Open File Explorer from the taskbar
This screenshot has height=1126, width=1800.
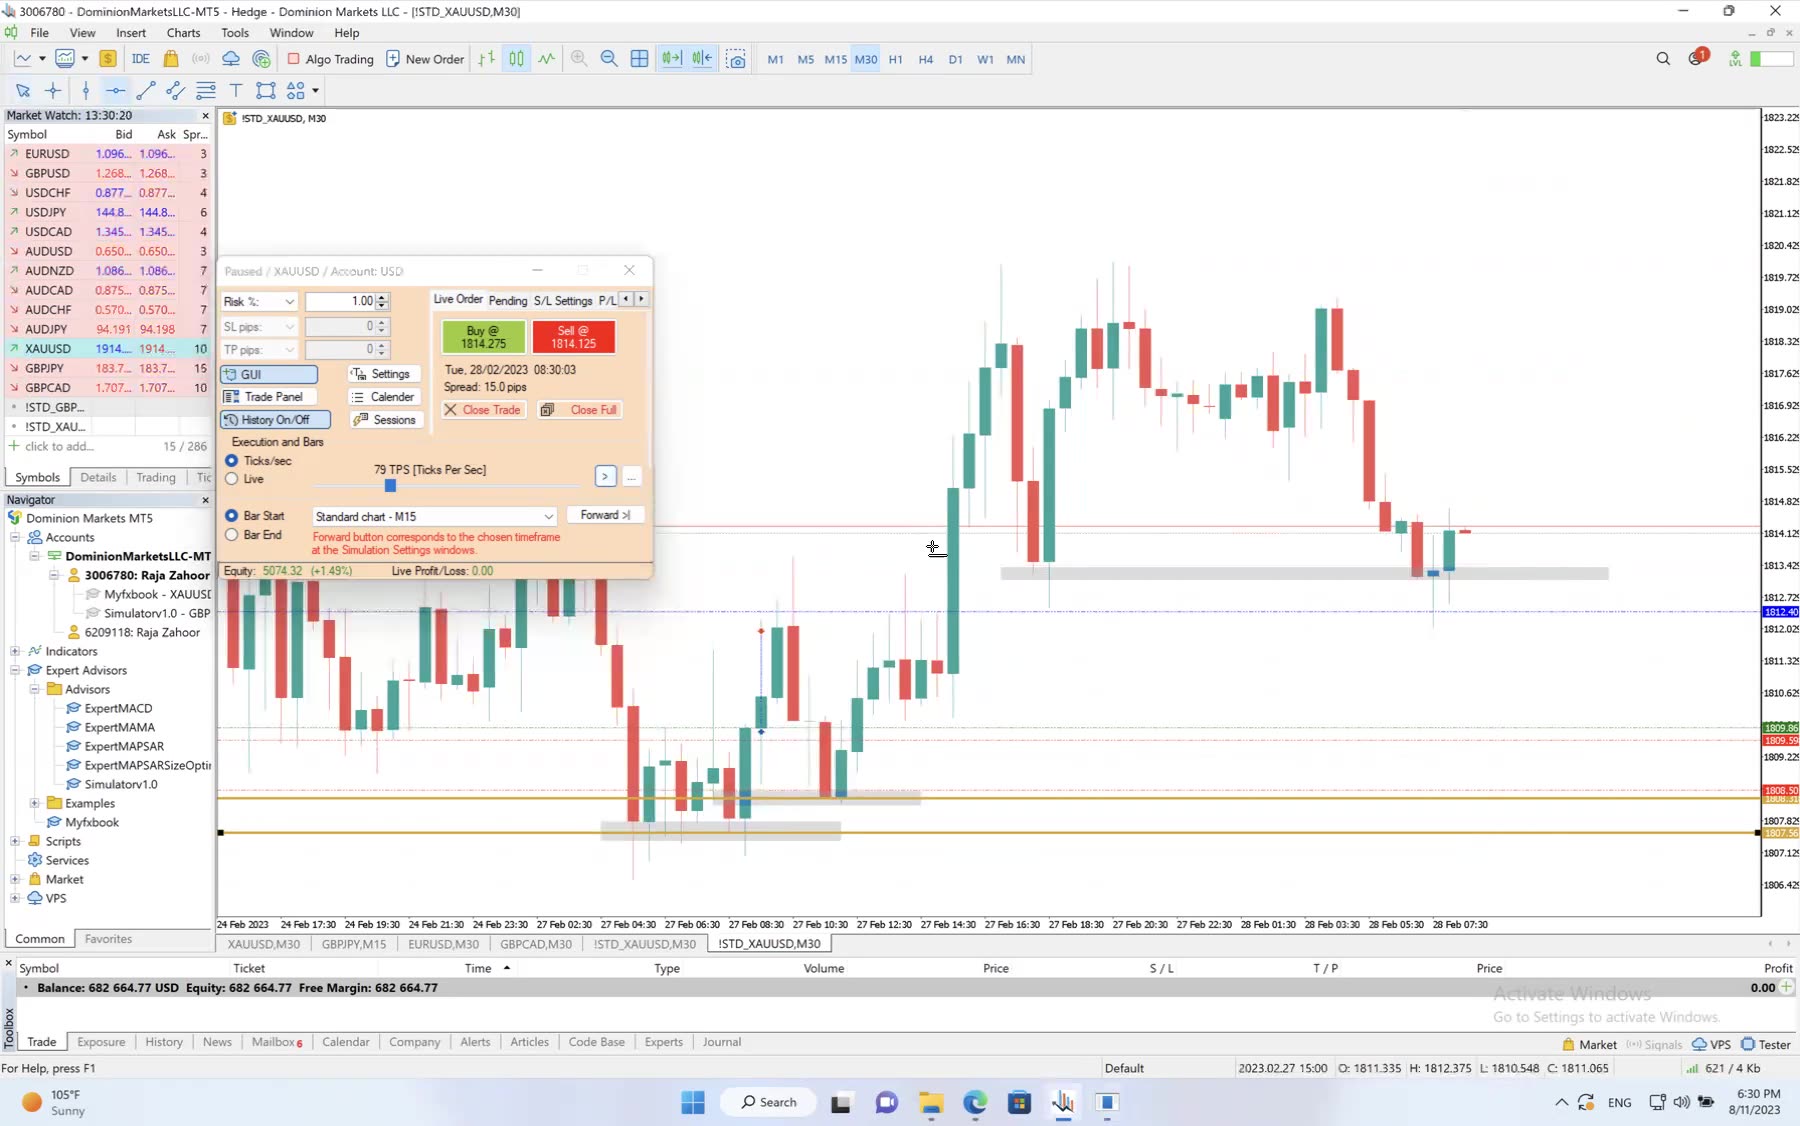[x=932, y=1103]
